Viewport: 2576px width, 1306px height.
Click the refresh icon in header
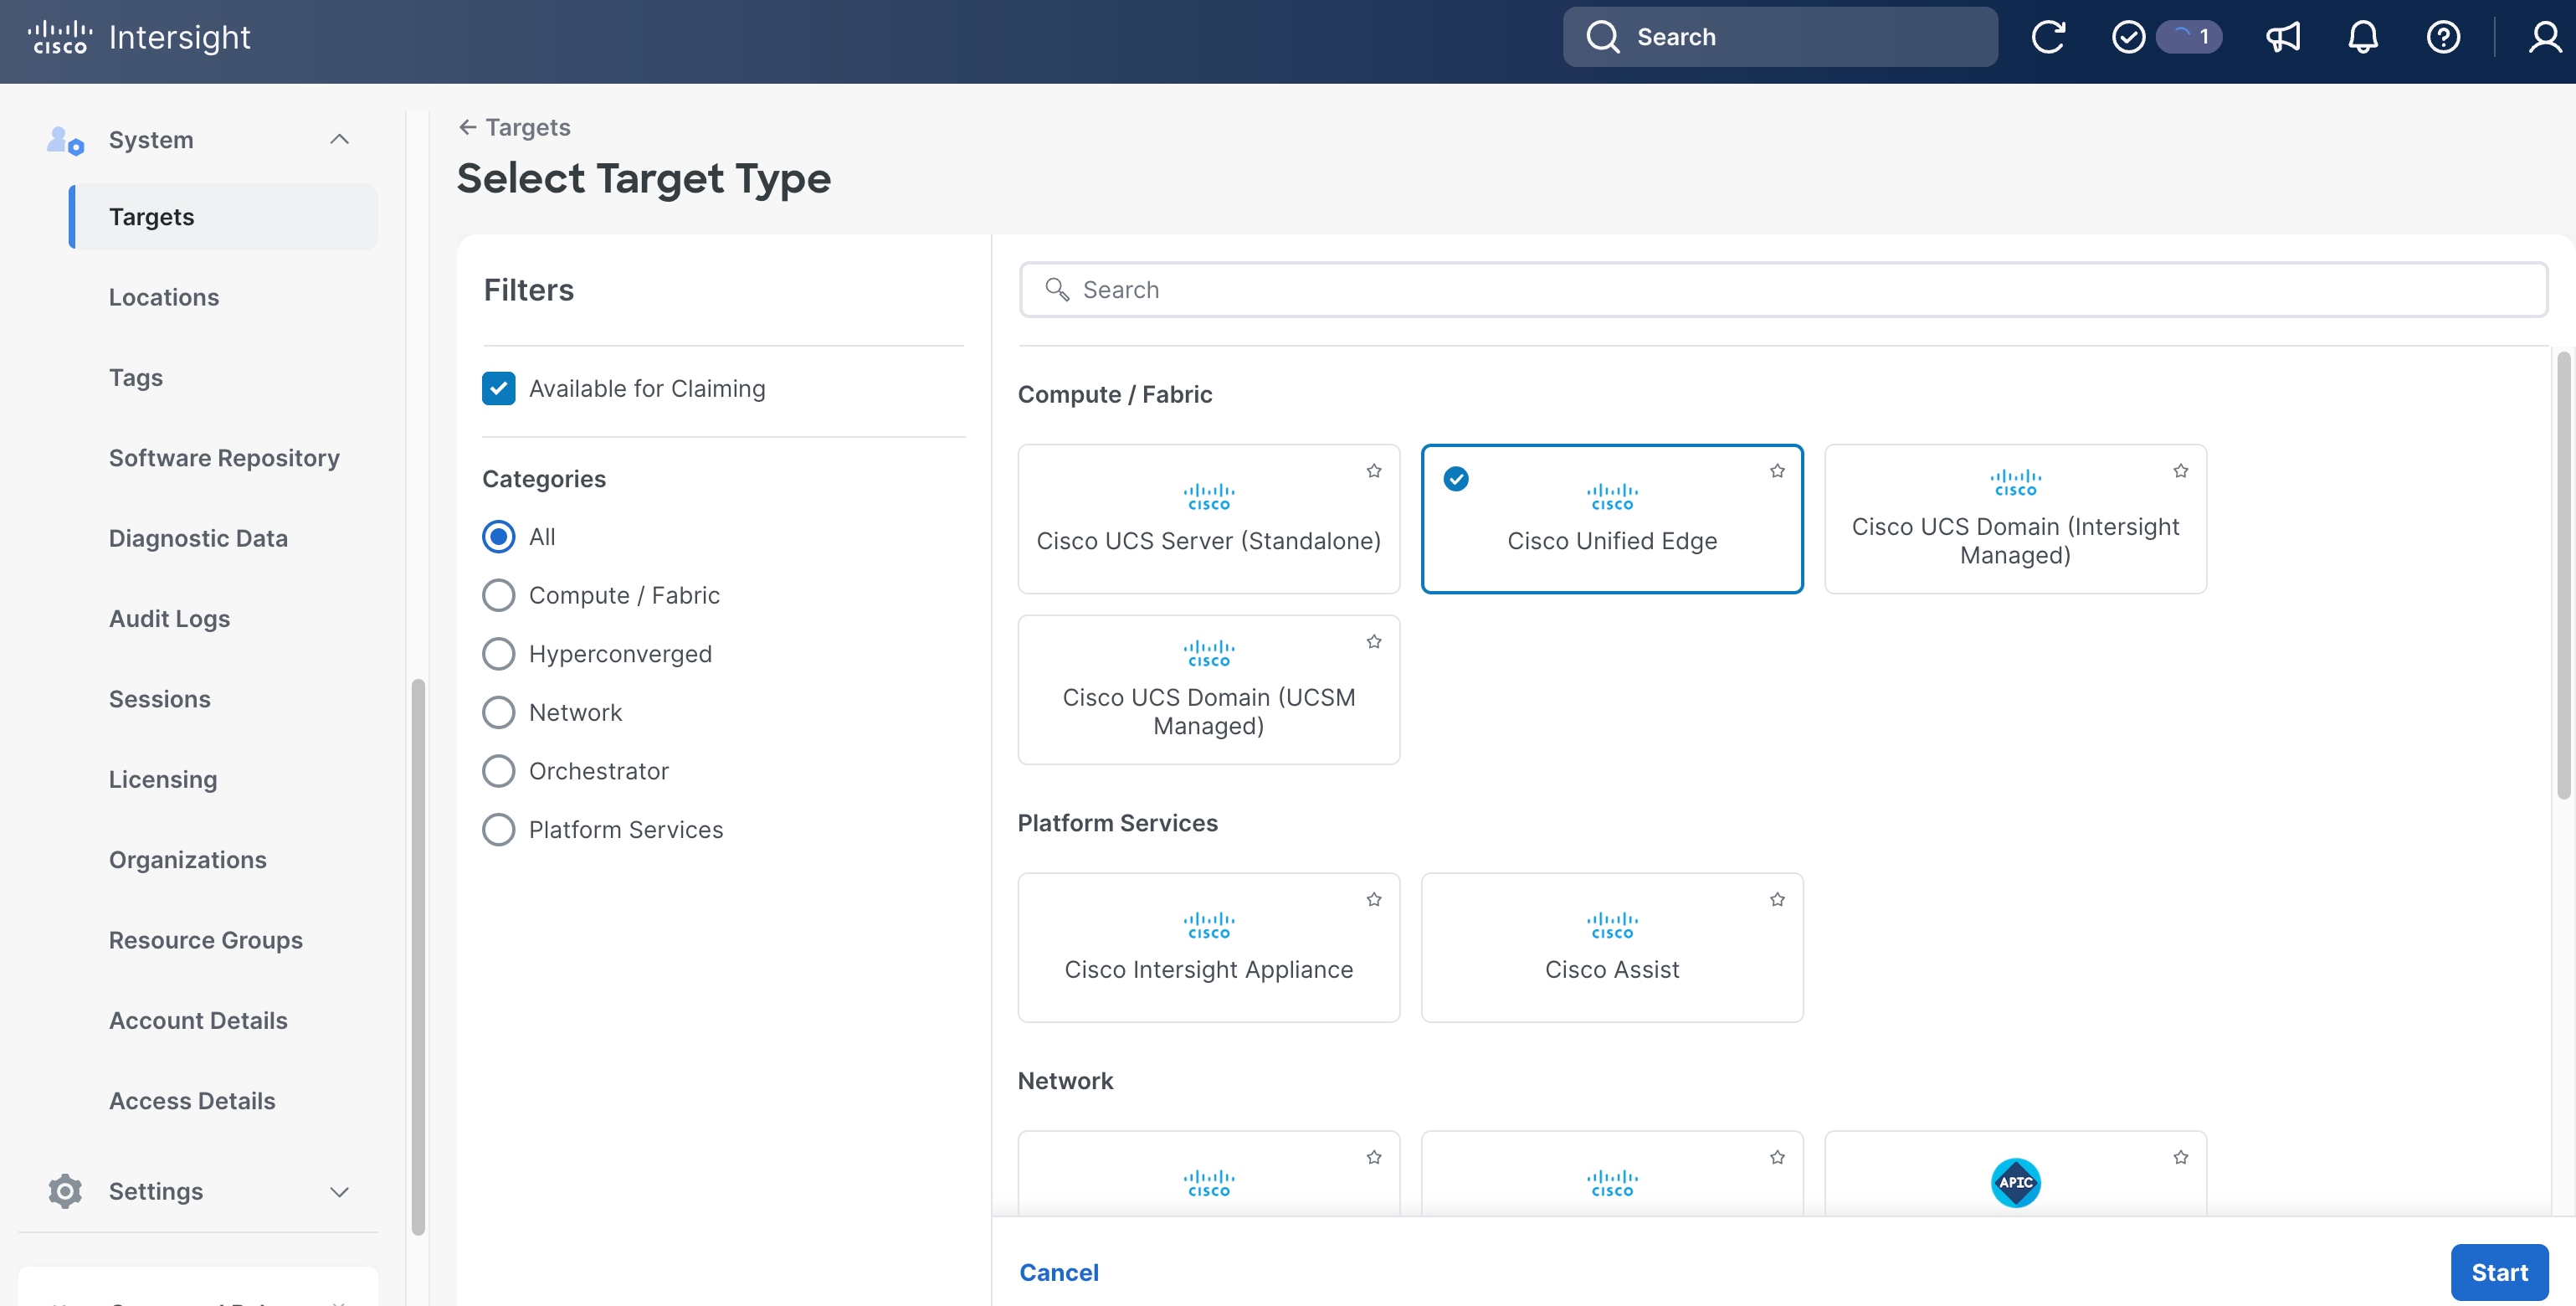pyautogui.click(x=2047, y=37)
